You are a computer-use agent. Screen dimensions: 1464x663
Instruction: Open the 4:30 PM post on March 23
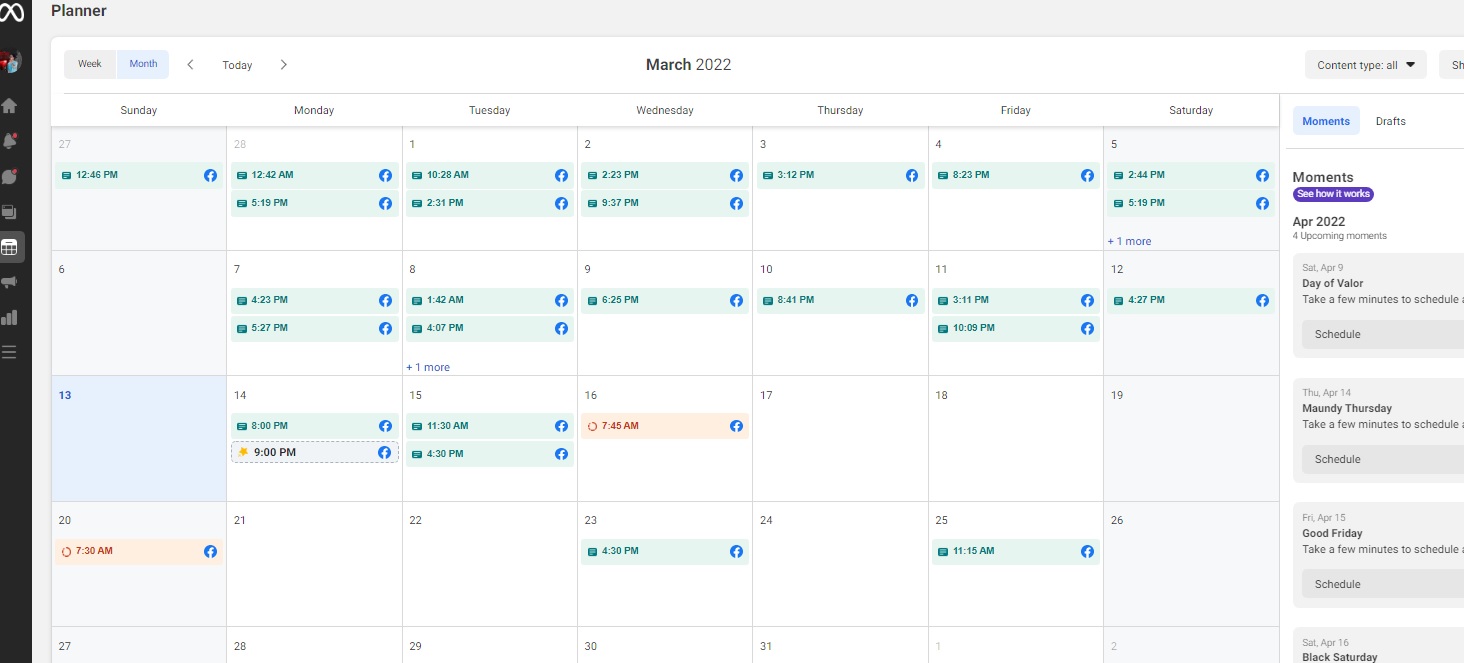(x=665, y=551)
